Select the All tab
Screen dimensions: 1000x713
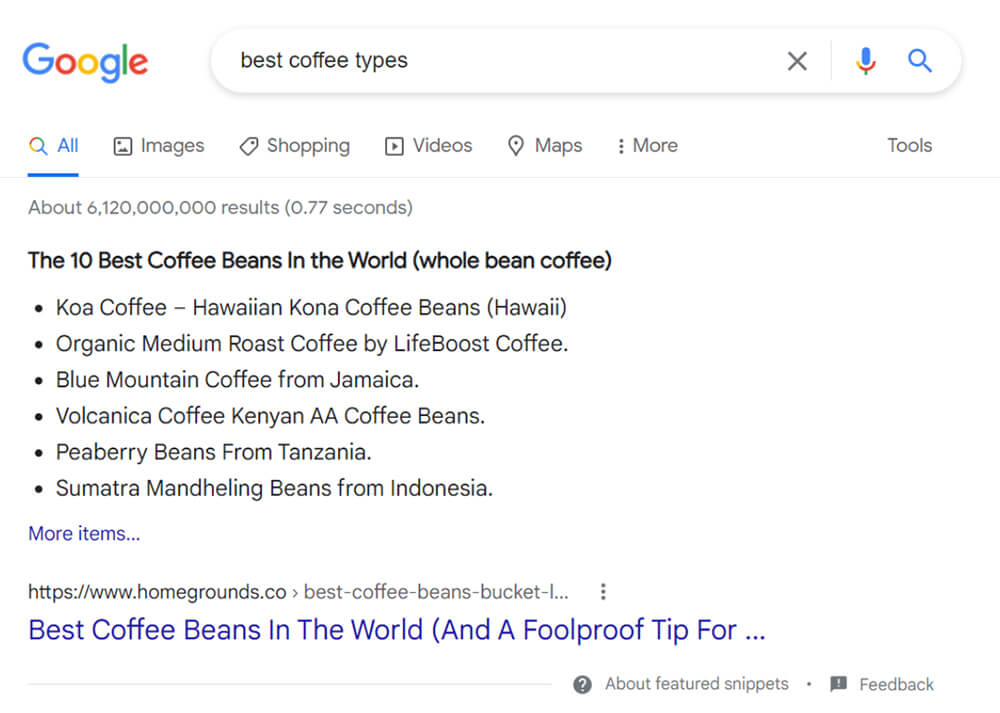pos(54,146)
